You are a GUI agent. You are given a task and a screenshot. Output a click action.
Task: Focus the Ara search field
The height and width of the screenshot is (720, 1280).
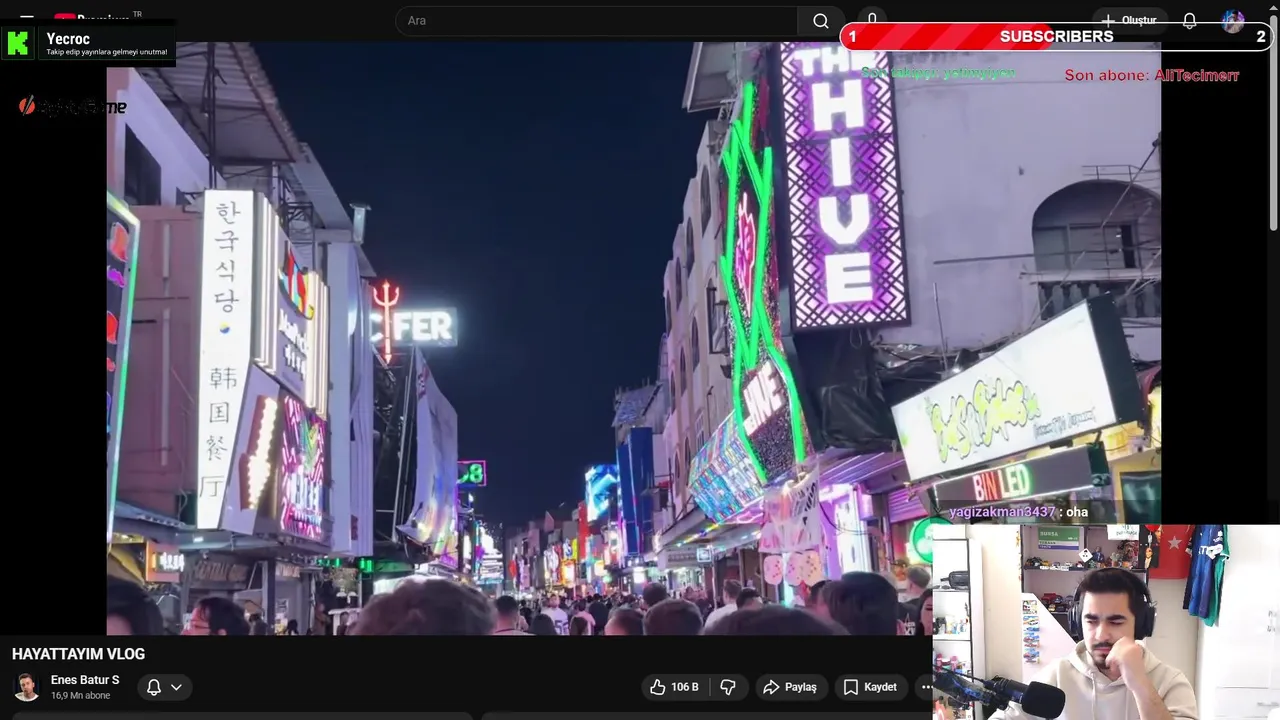597,21
